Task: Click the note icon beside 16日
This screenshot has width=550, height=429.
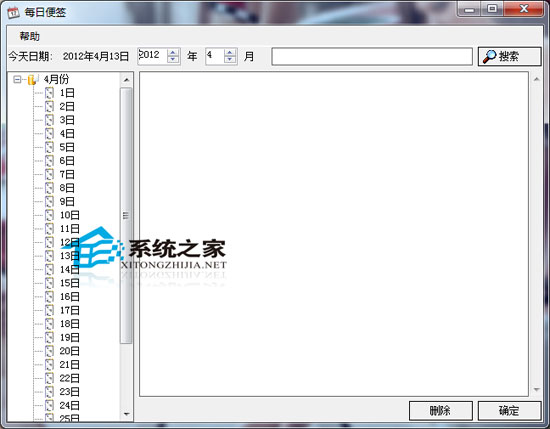Action: [49, 297]
